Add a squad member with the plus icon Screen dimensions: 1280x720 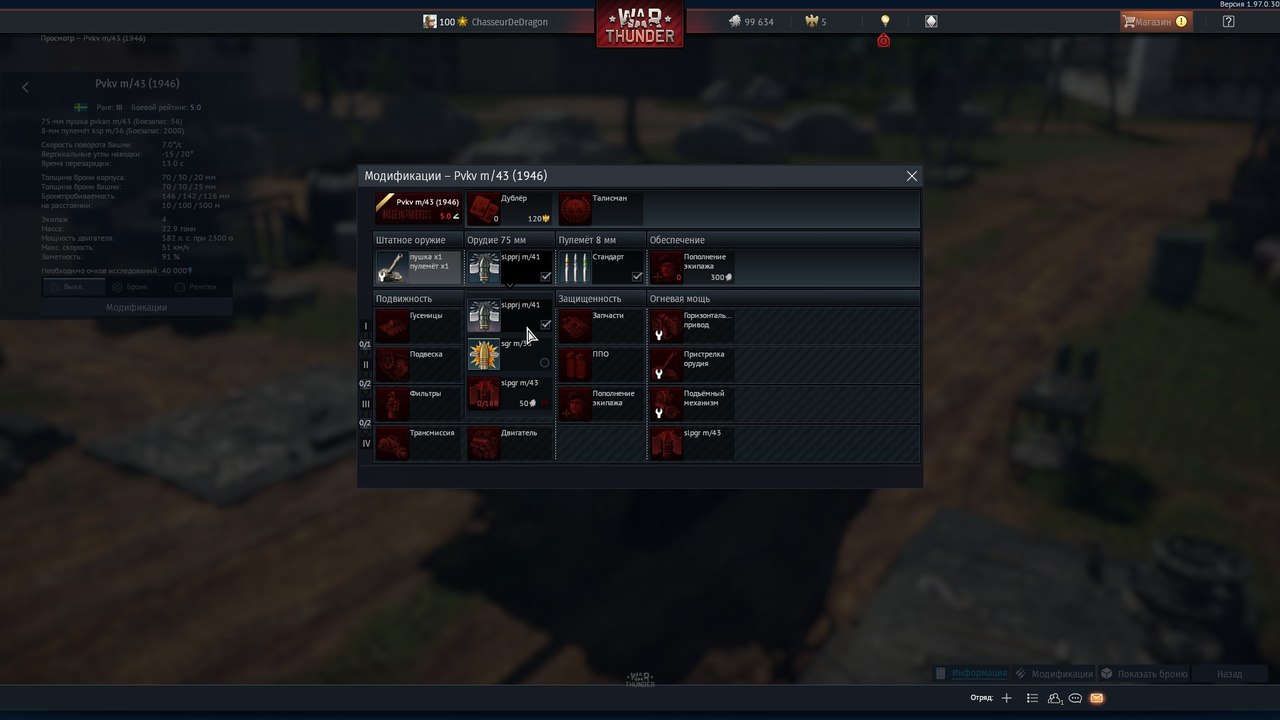[x=1007, y=698]
